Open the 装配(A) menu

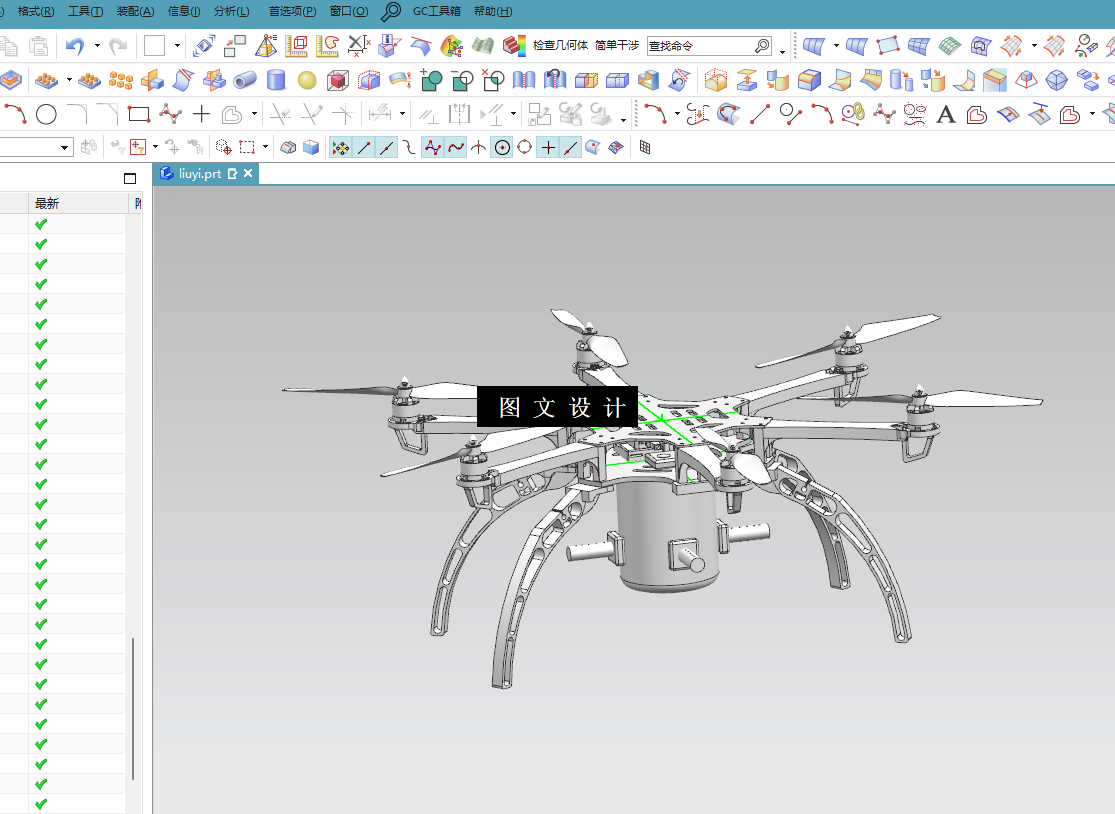coord(135,11)
